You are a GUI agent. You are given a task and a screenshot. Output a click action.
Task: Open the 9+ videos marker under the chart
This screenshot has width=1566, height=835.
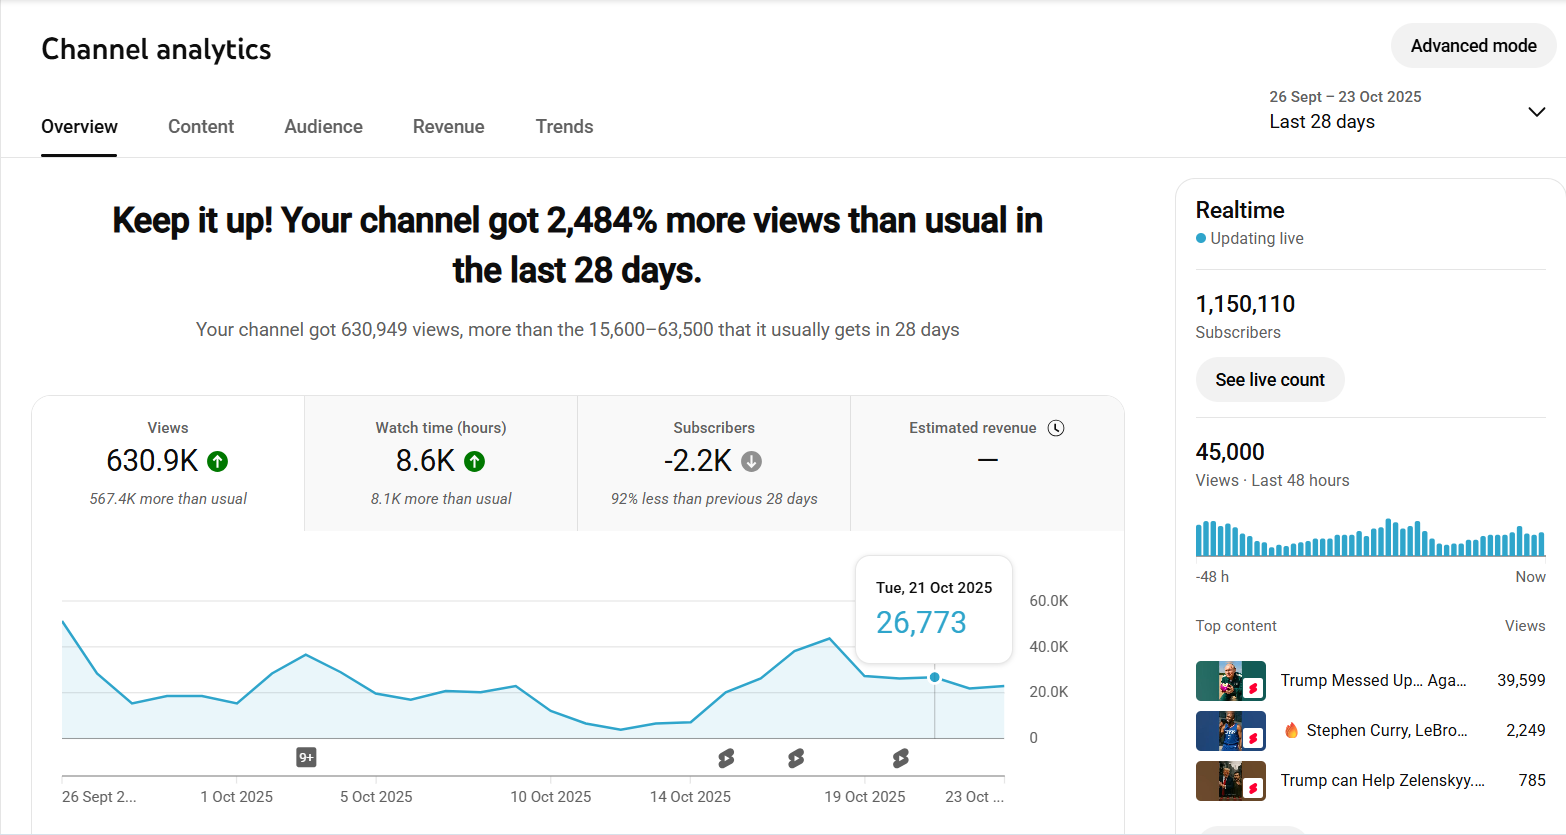[x=306, y=758]
